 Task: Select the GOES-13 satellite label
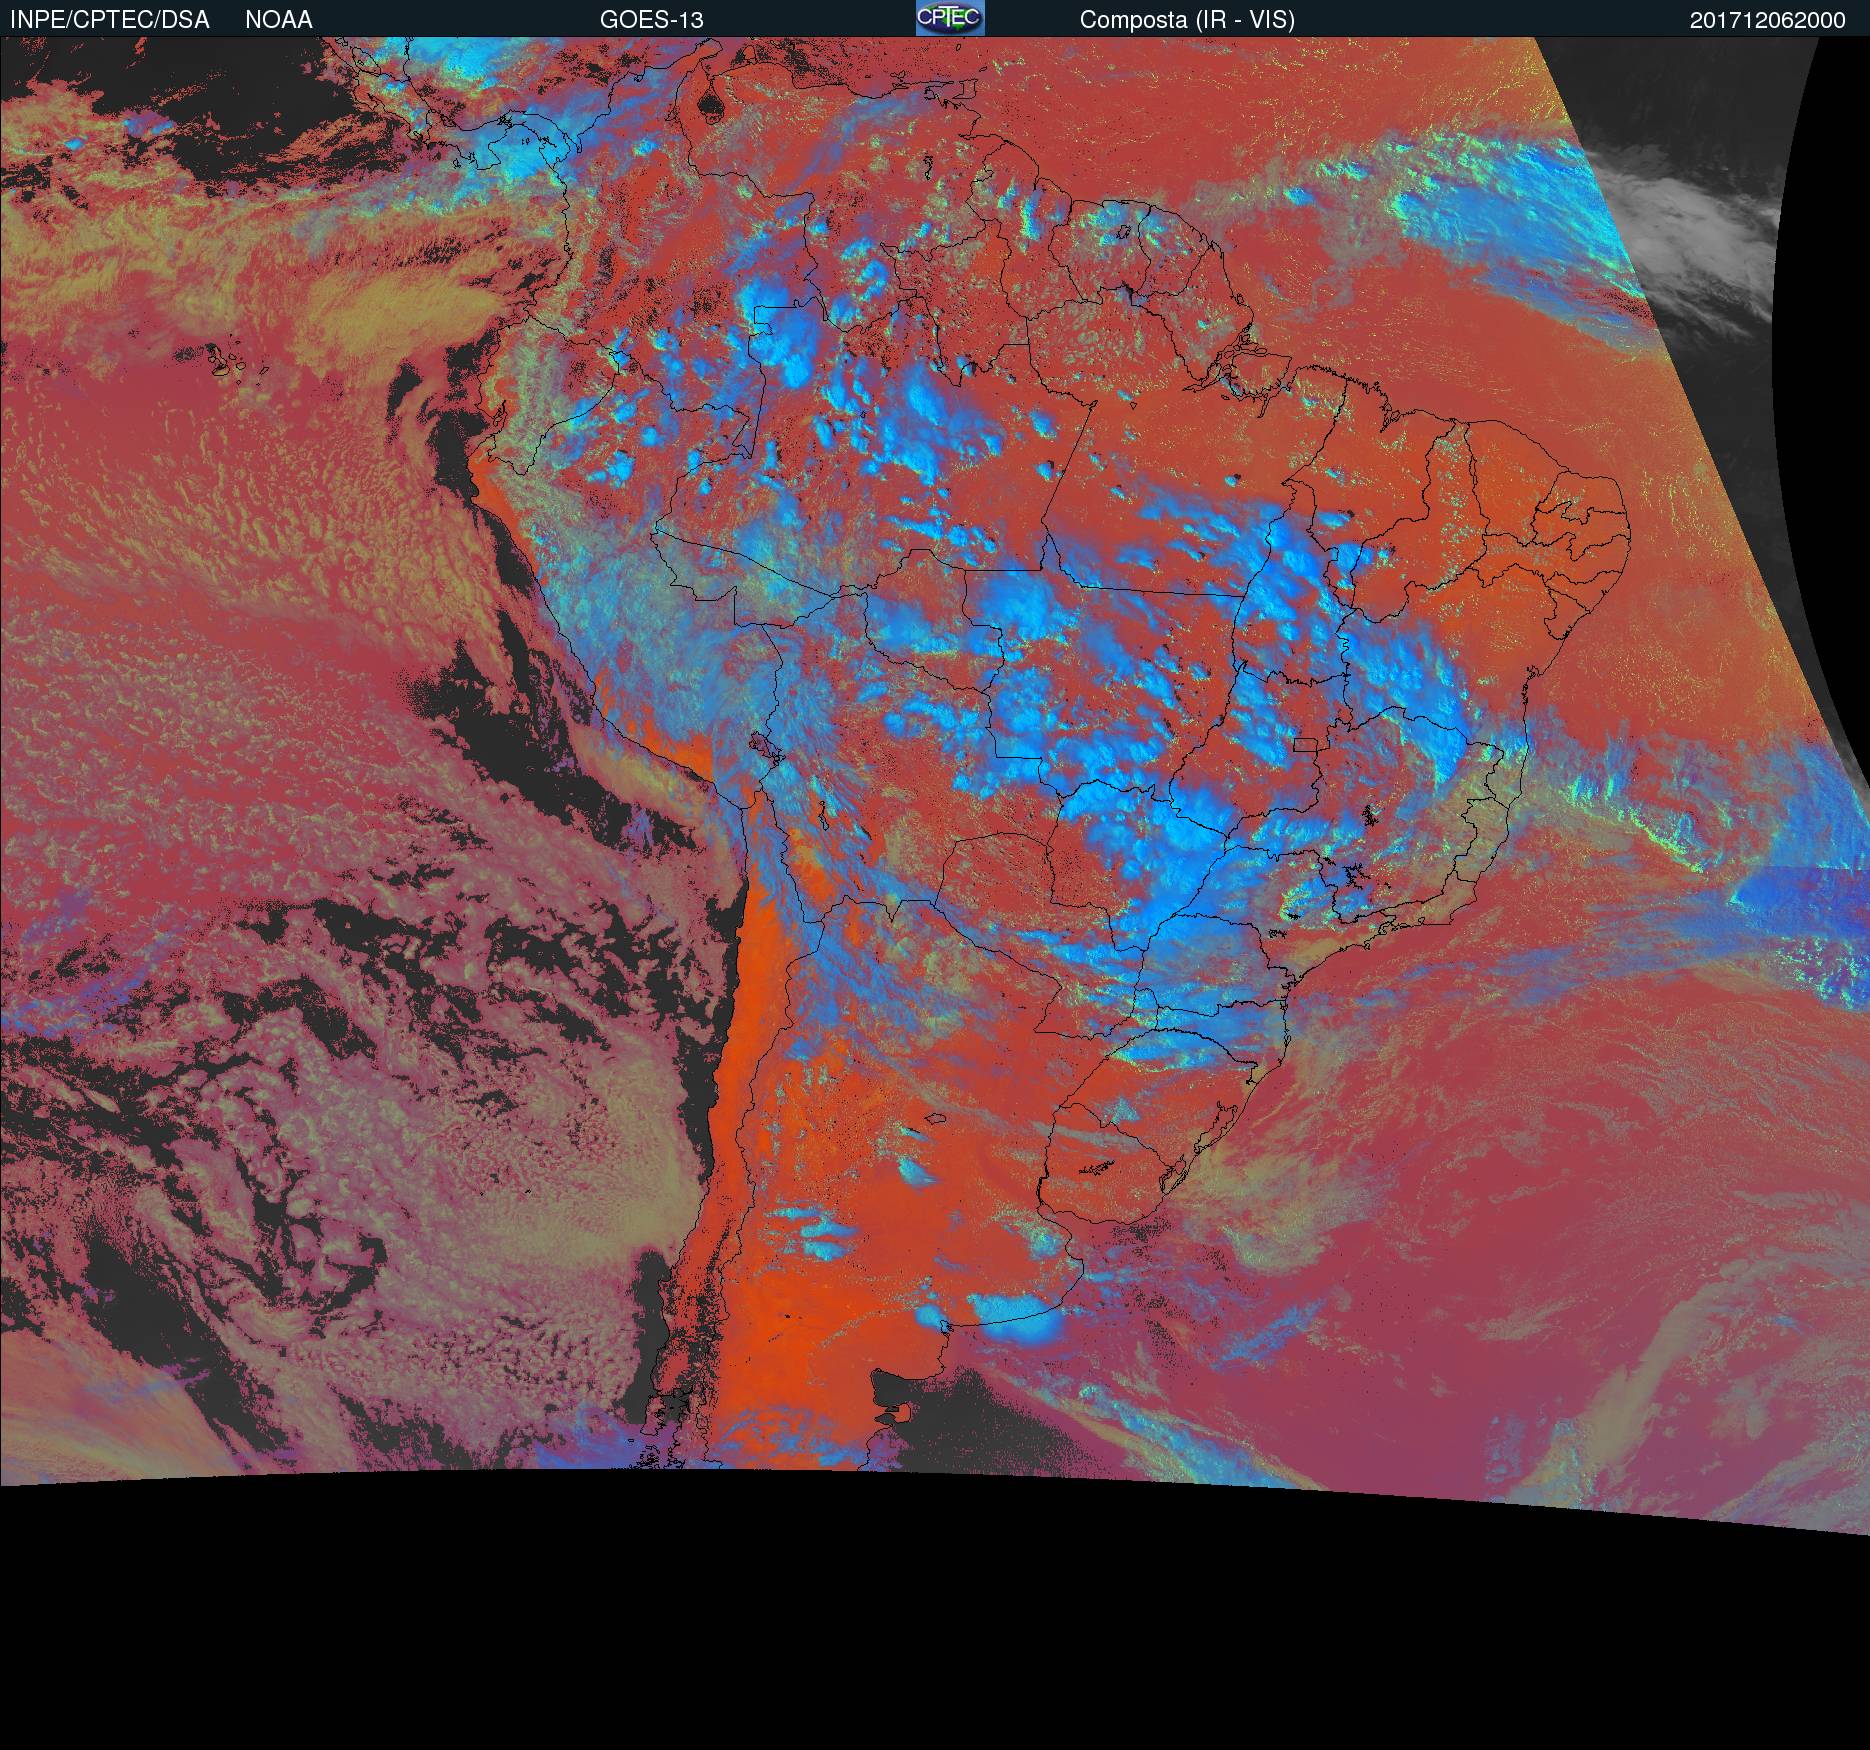(x=652, y=20)
